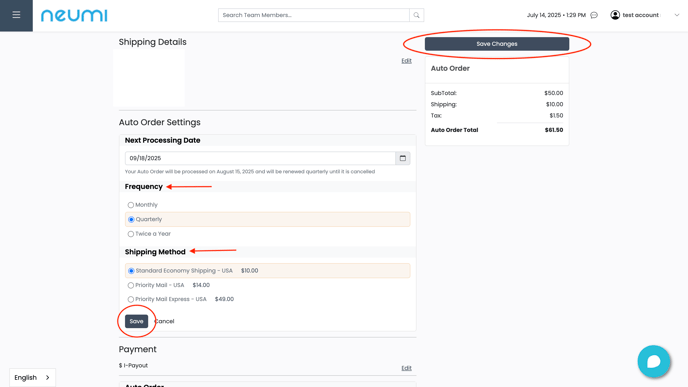This screenshot has width=688, height=387.
Task: Click the Tax $1.50 value
Action: (x=556, y=116)
